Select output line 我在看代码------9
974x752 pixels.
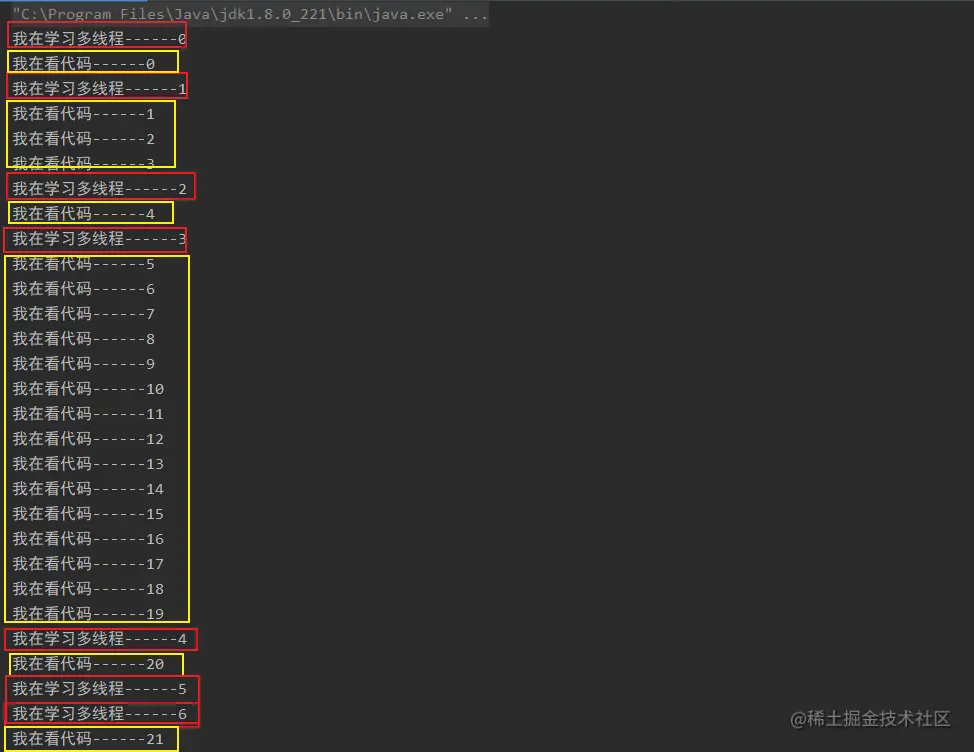(x=84, y=363)
